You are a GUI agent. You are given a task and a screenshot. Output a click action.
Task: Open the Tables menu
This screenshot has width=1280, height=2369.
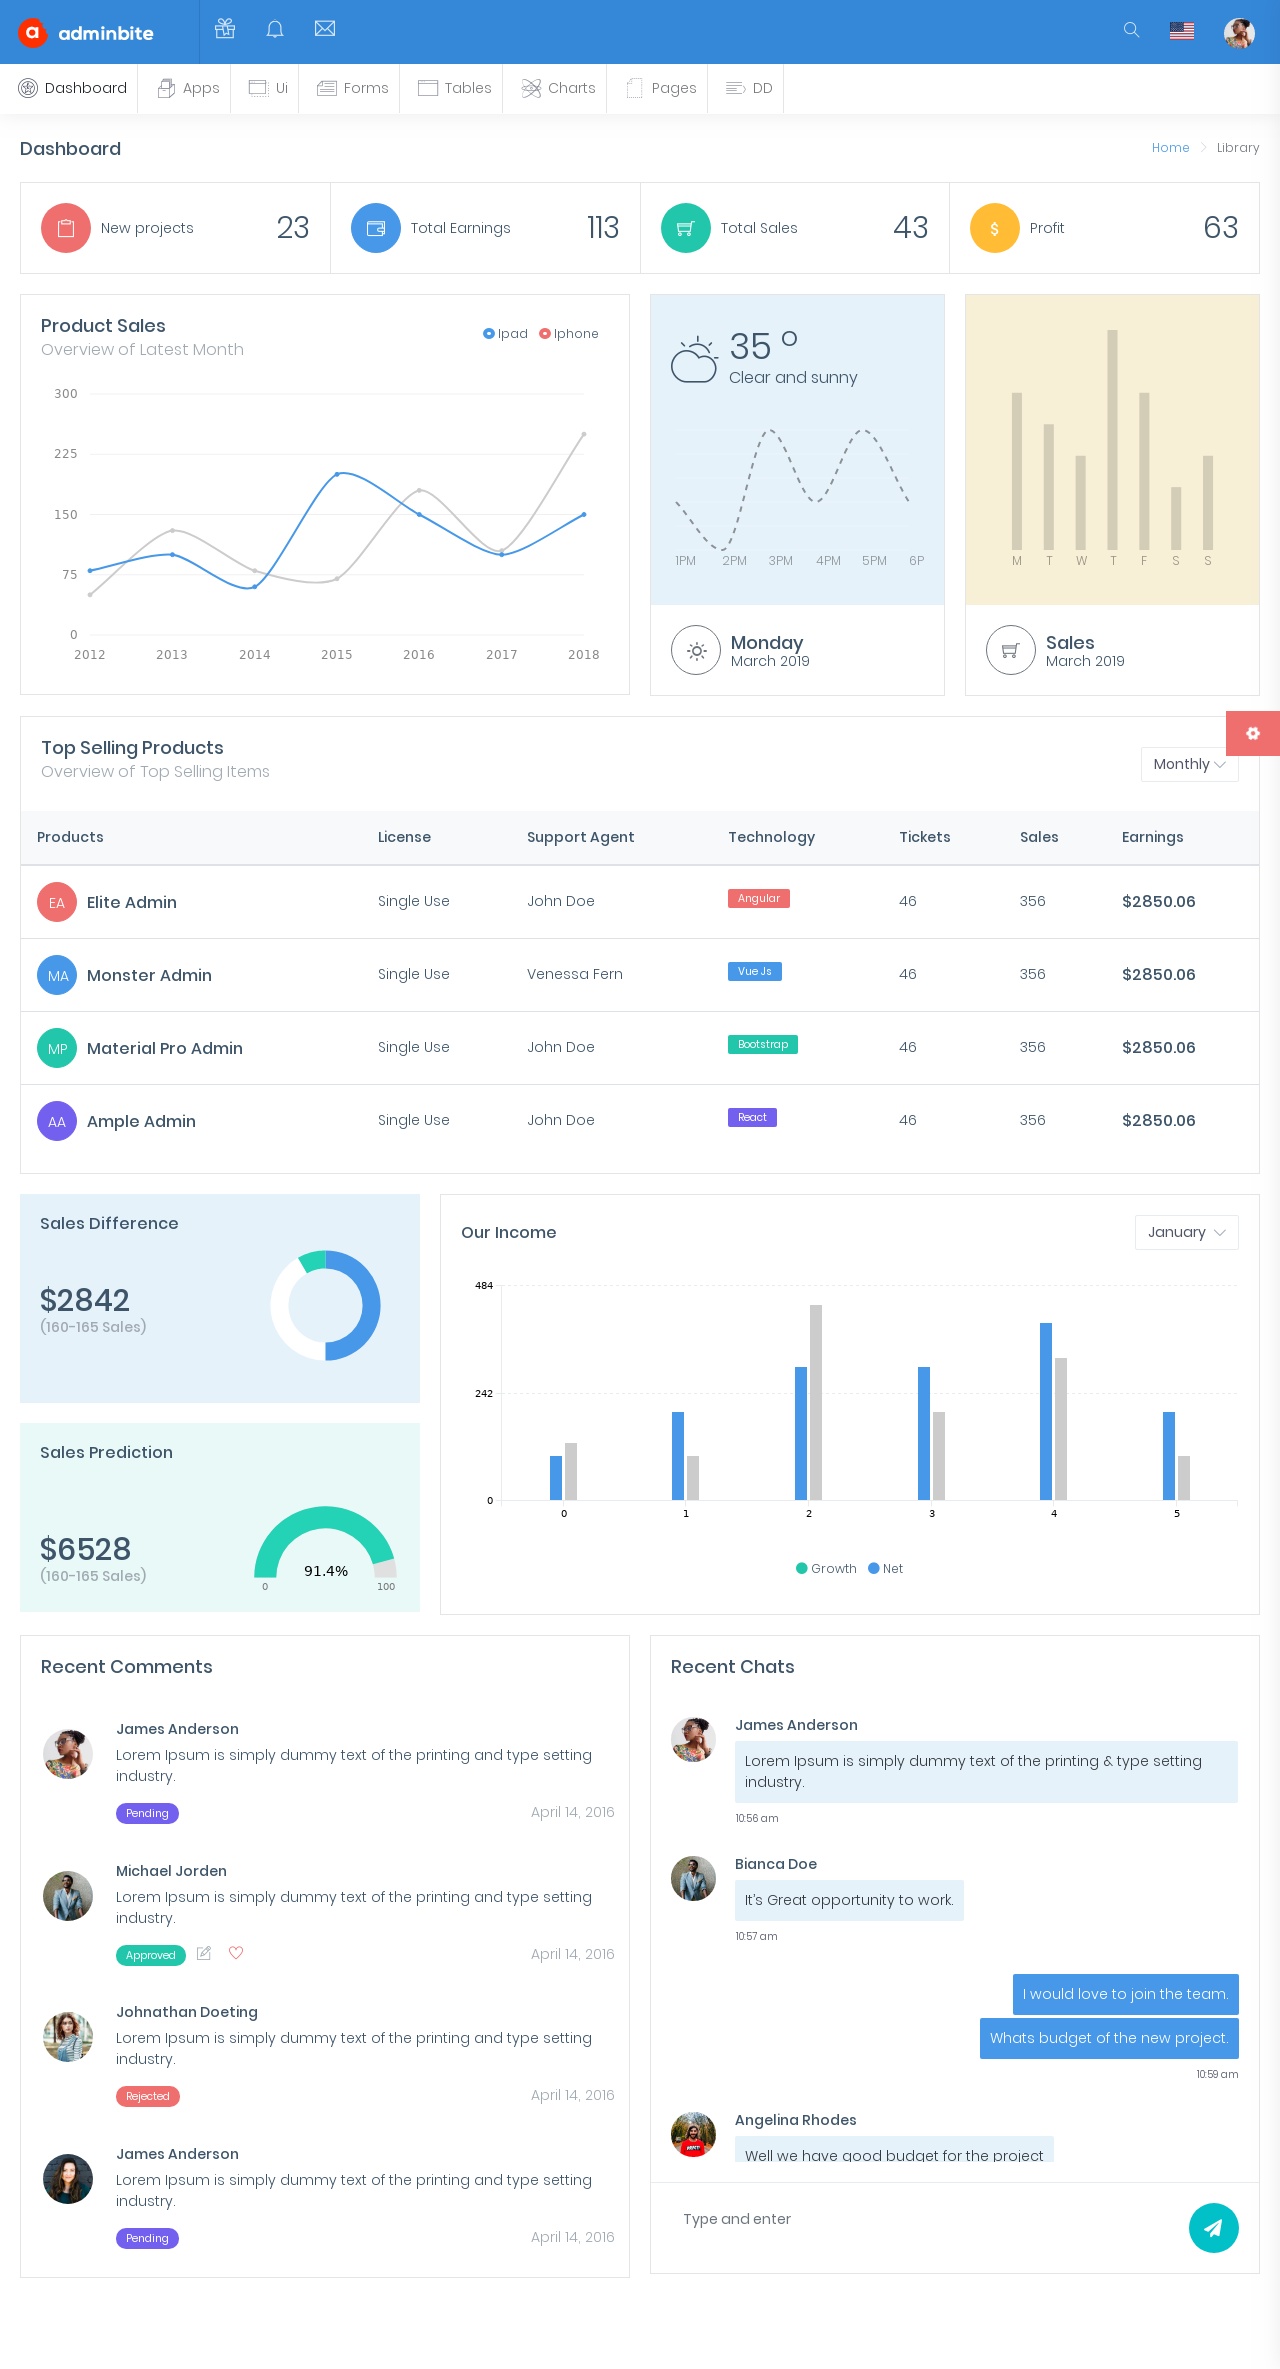455,88
